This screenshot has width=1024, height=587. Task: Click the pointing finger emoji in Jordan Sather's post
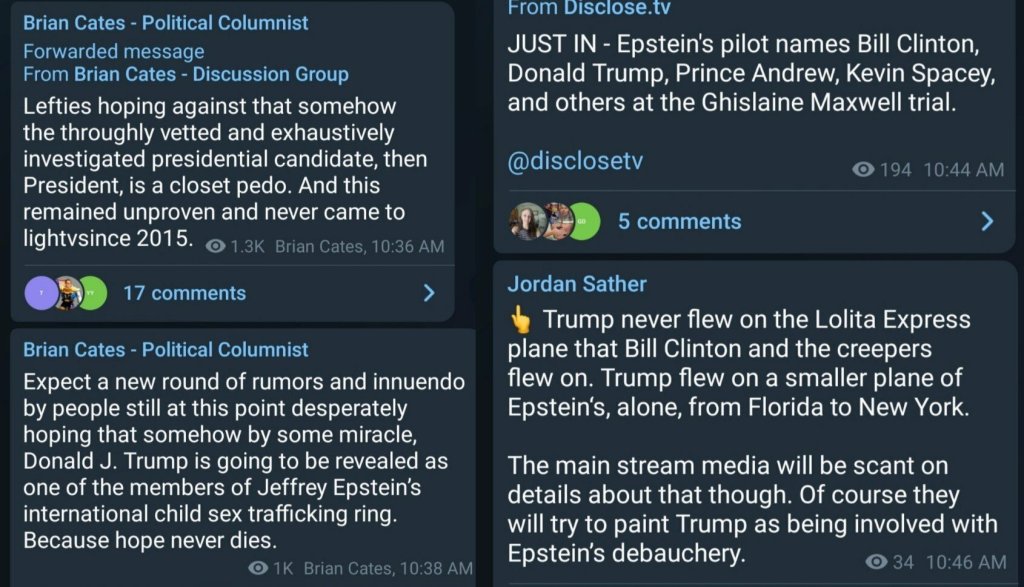(x=520, y=320)
